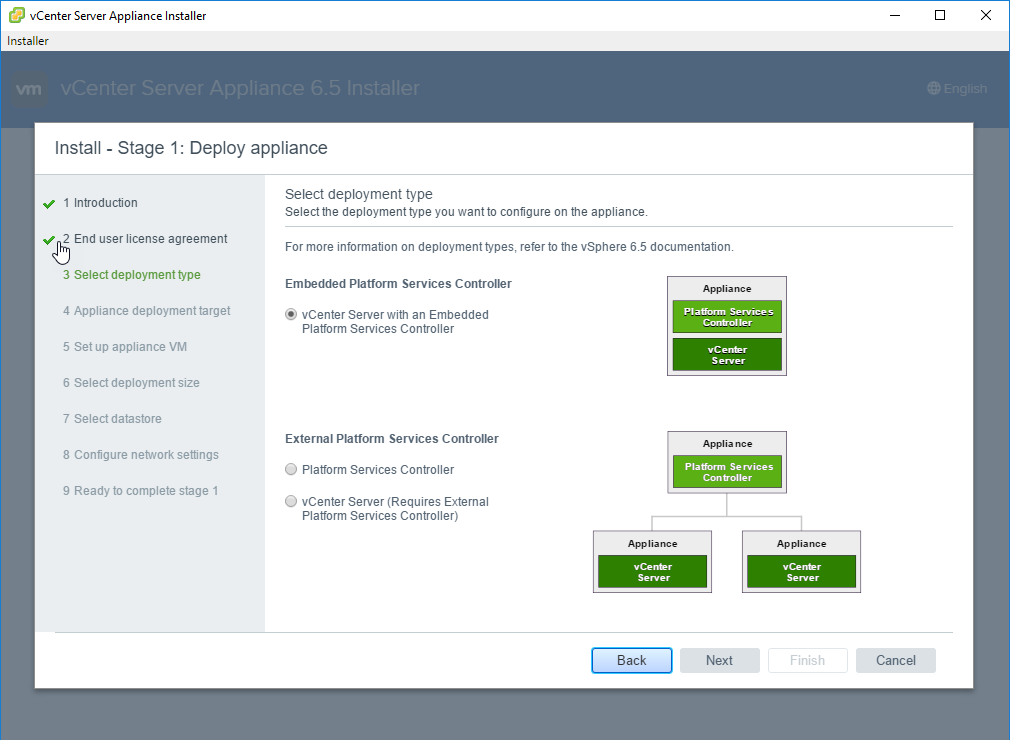Open step 5 Set up appliance VM
Viewport: 1010px width, 740px height.
click(x=124, y=347)
